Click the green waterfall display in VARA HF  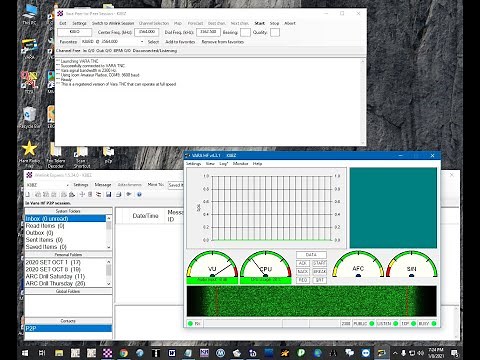coord(312,301)
